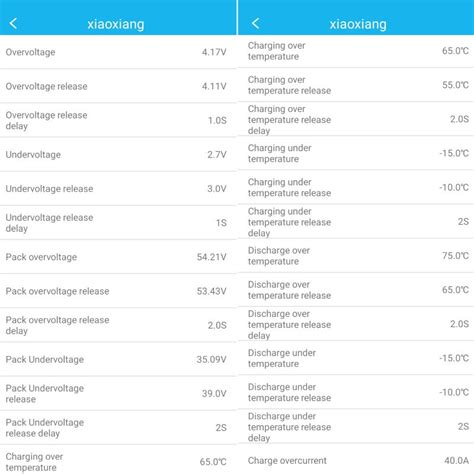
Task: Tap the xiaoxiang title on right screen
Action: pos(358,24)
